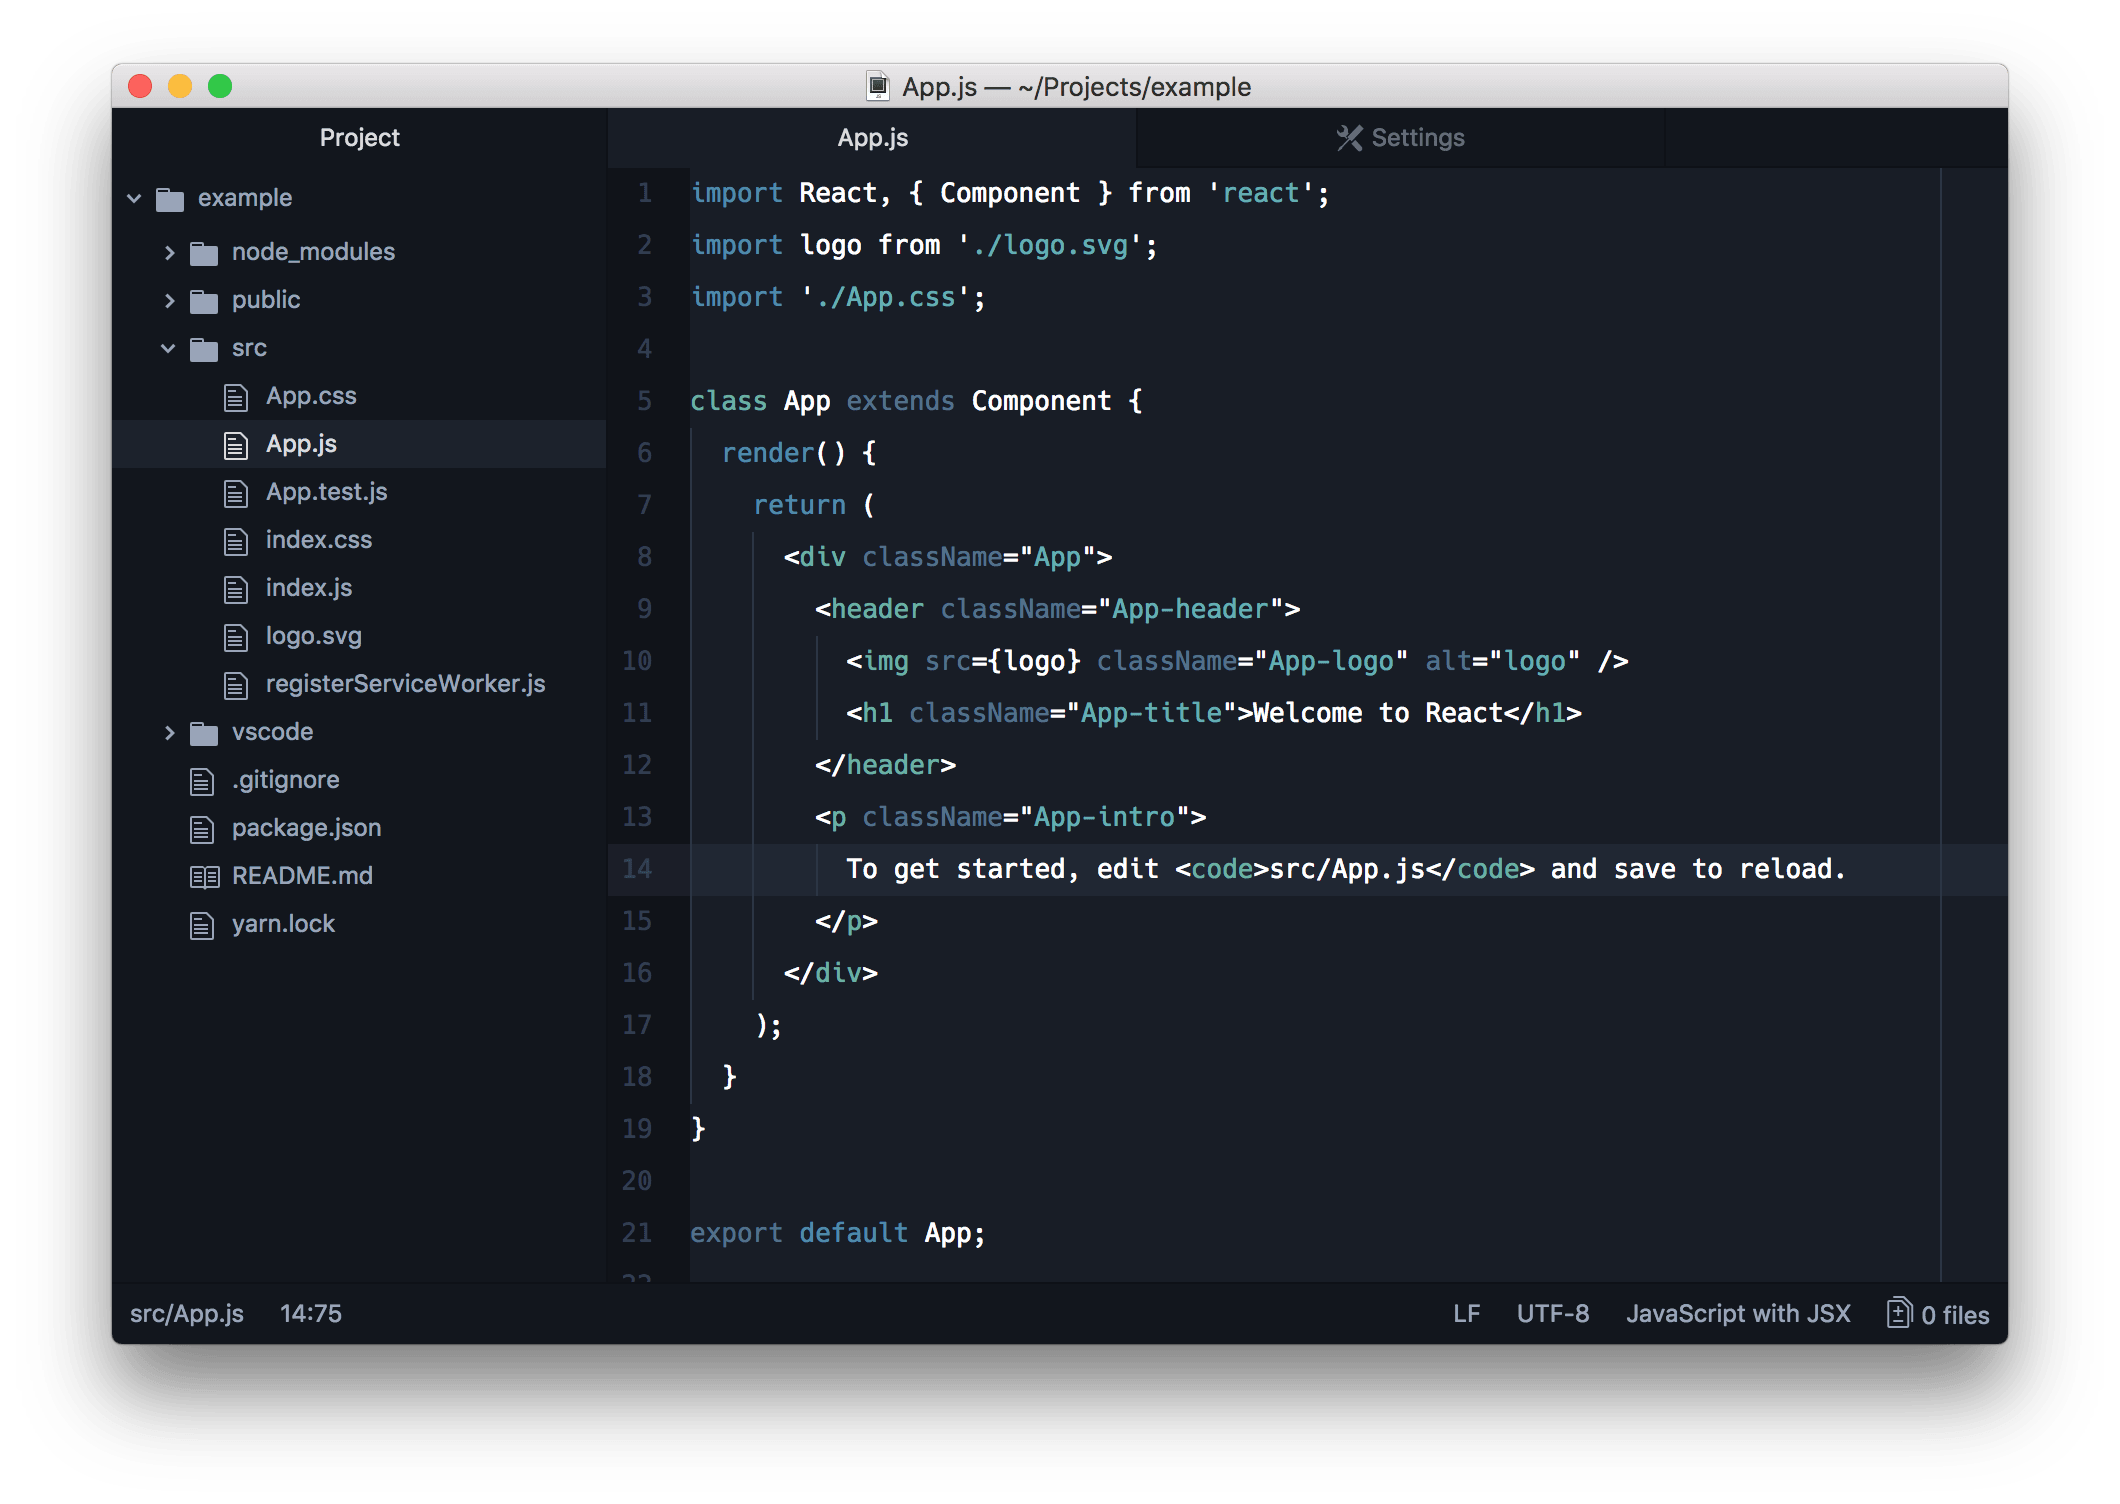The width and height of the screenshot is (2120, 1504).
Task: Click the README.md book icon
Action: pos(204,877)
